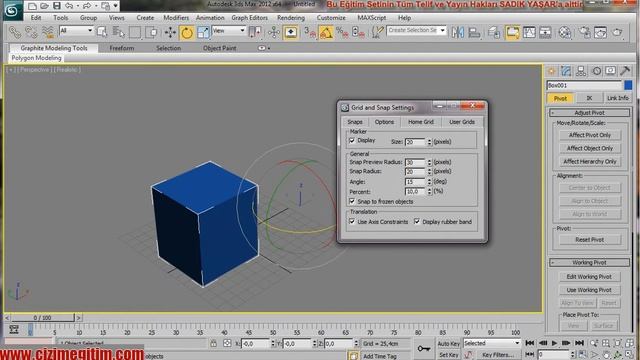Image resolution: width=640 pixels, height=360 pixels.
Task: Click the Render Setup icon
Action: pyautogui.click(x=584, y=32)
